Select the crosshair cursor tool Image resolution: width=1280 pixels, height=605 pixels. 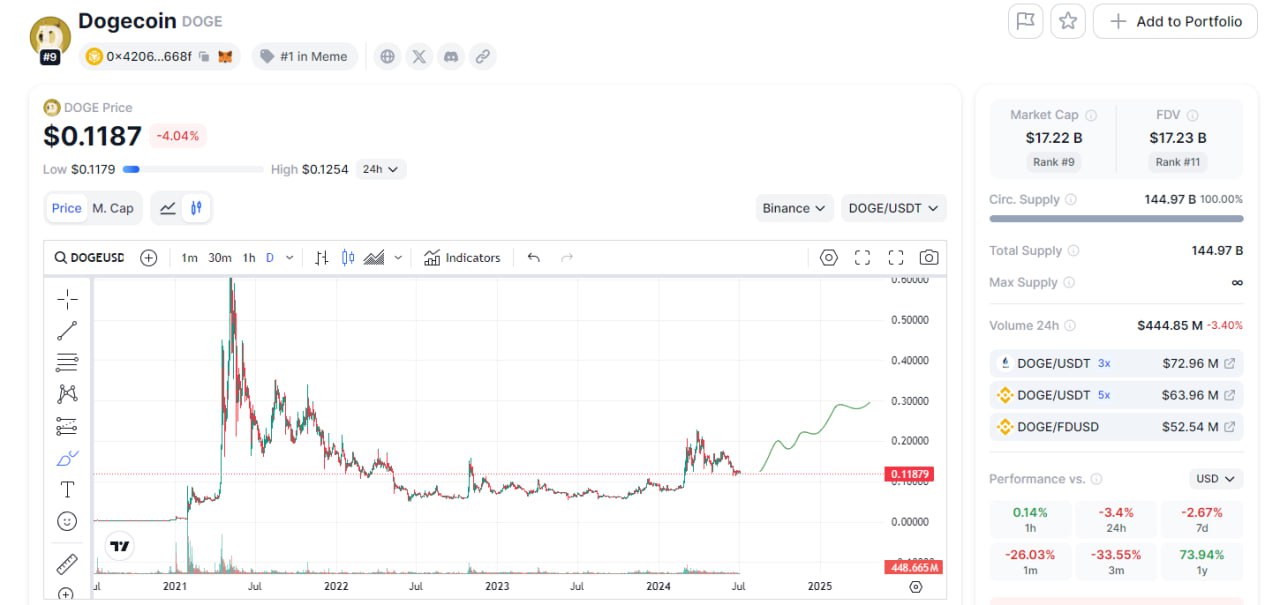(x=67, y=299)
